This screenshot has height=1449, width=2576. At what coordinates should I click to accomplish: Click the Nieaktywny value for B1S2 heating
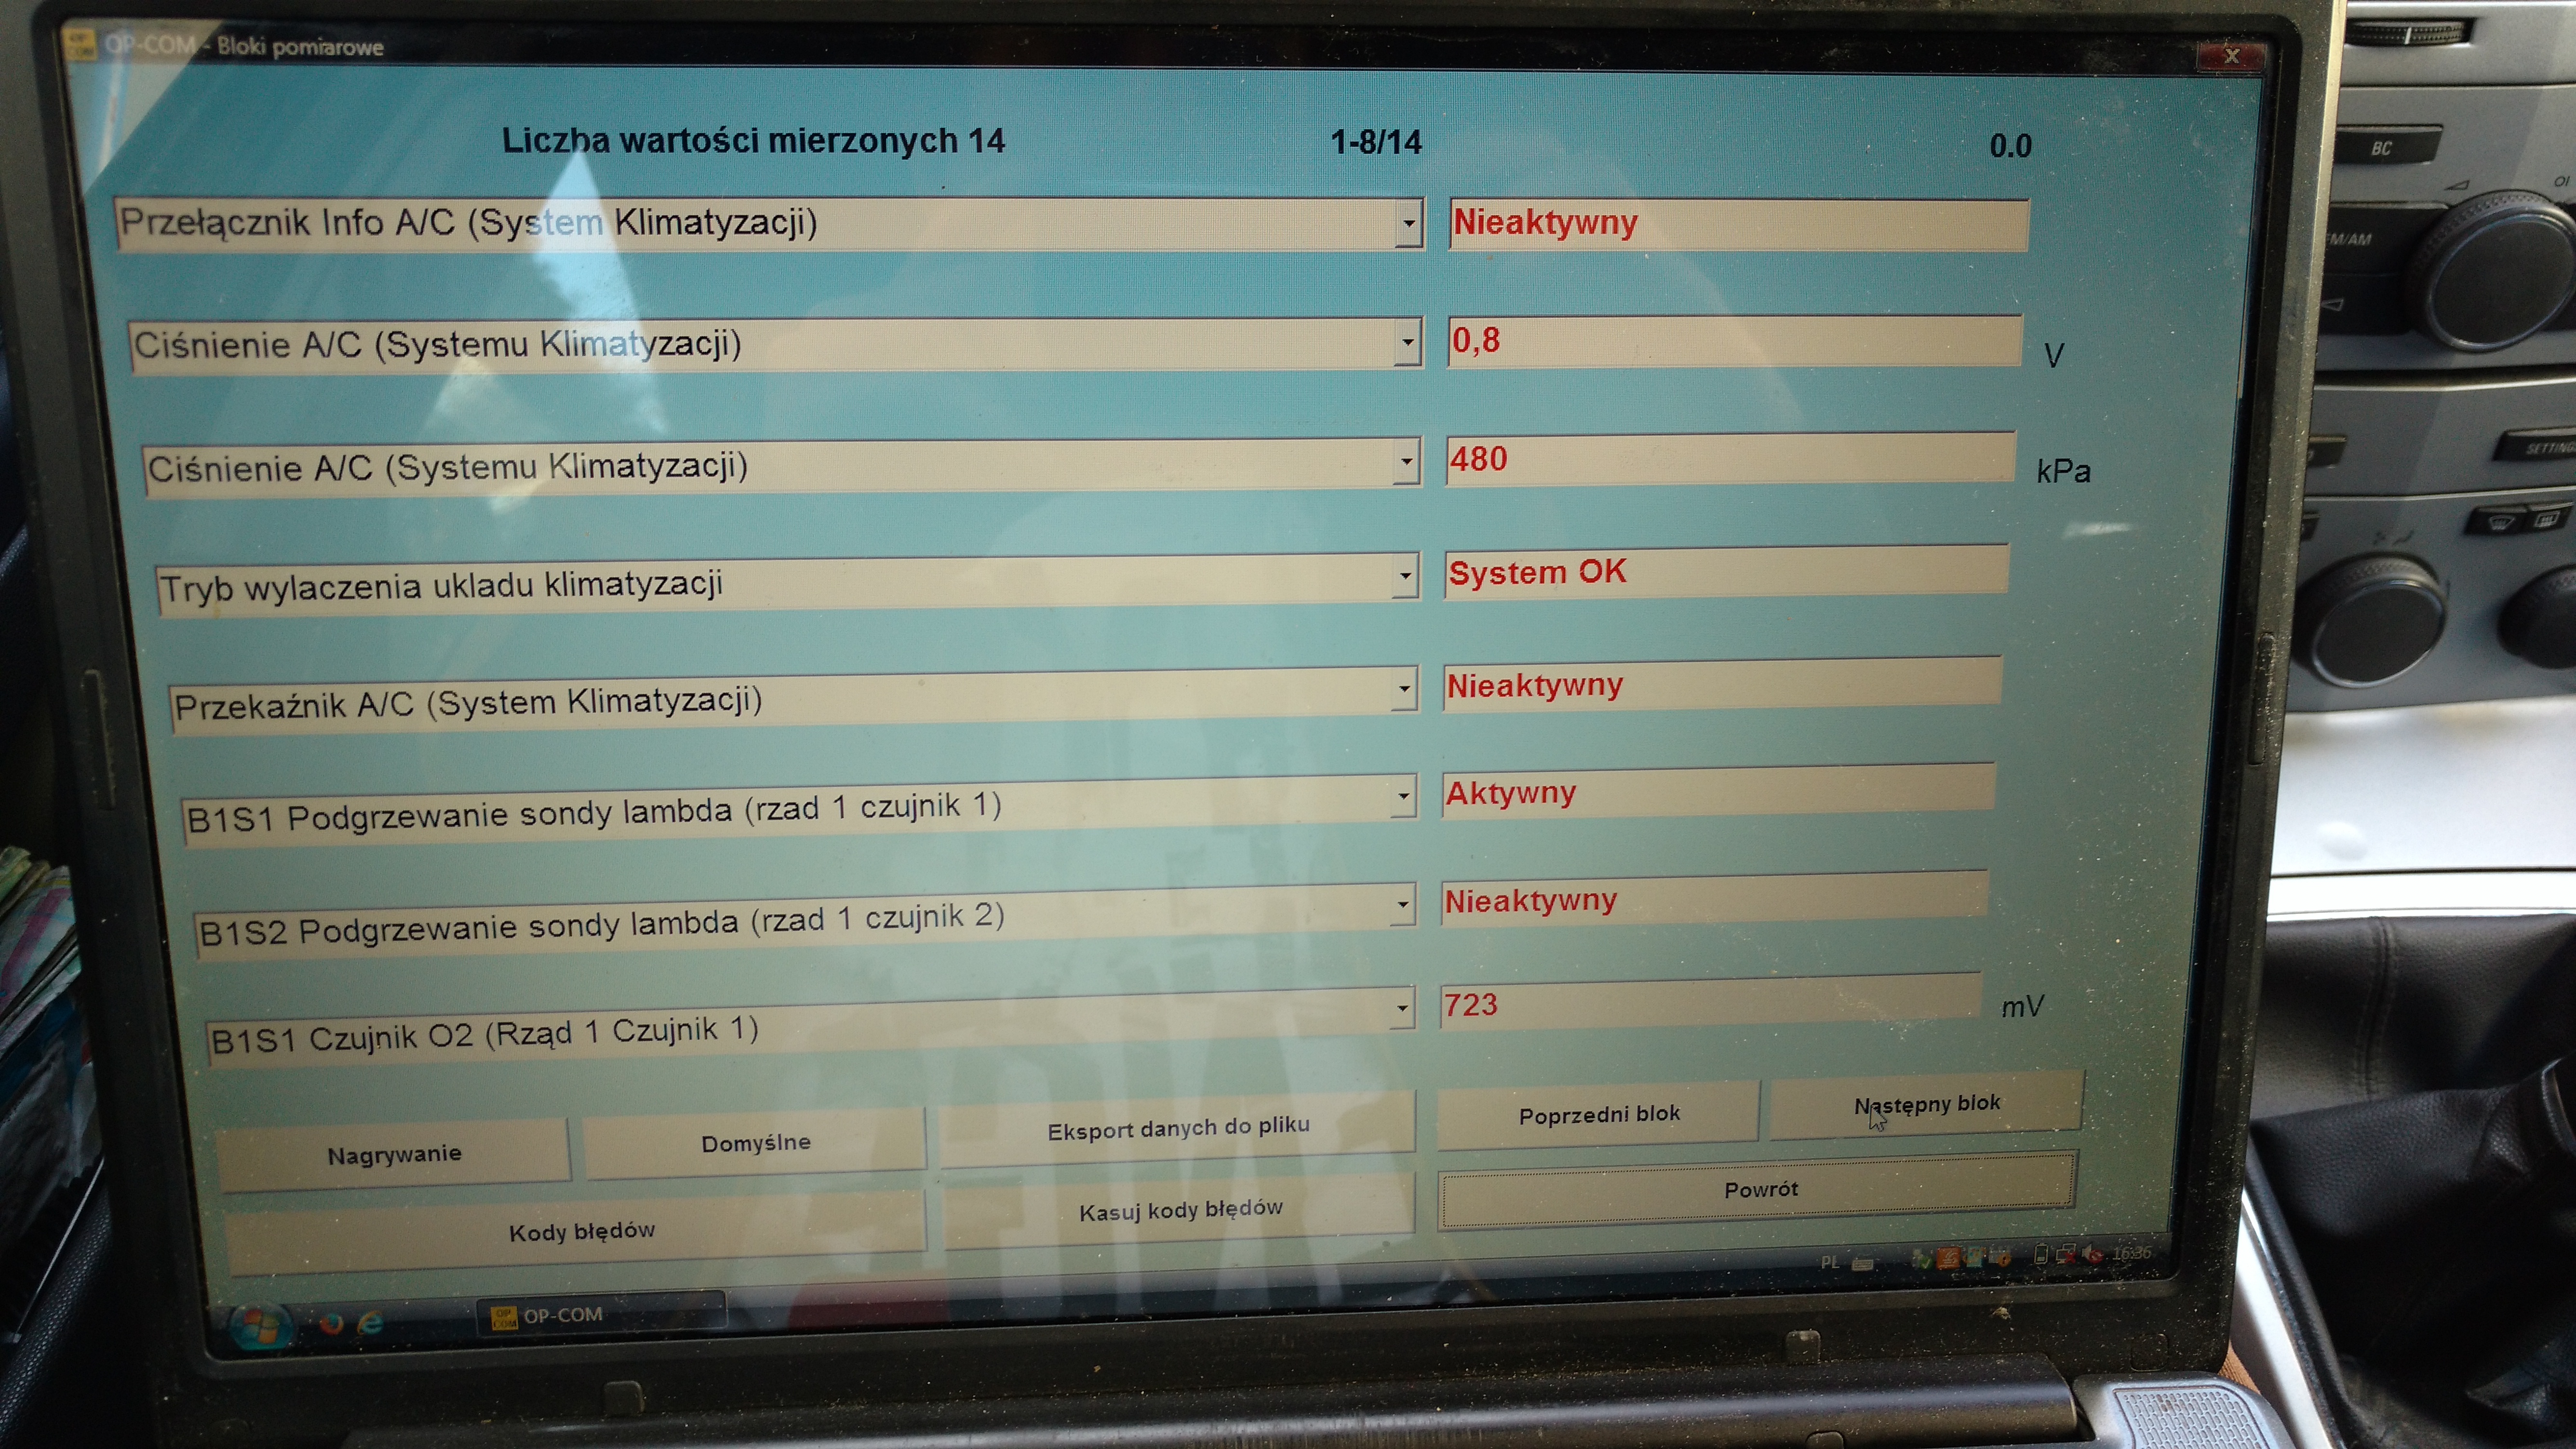coord(1714,898)
